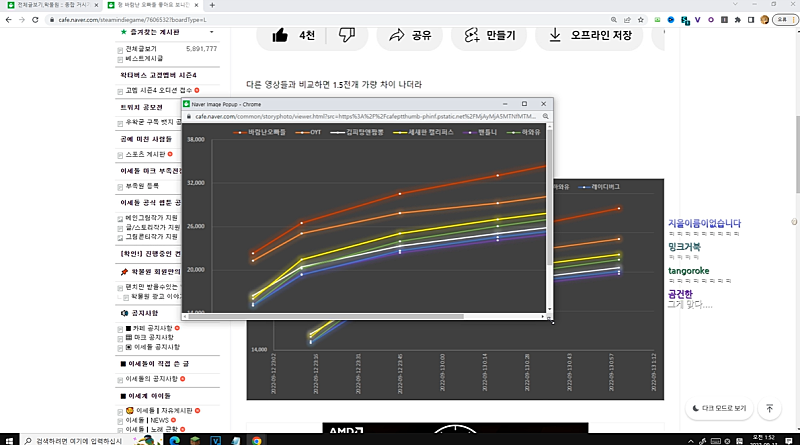Click the thumbs-up like icon

coord(276,35)
